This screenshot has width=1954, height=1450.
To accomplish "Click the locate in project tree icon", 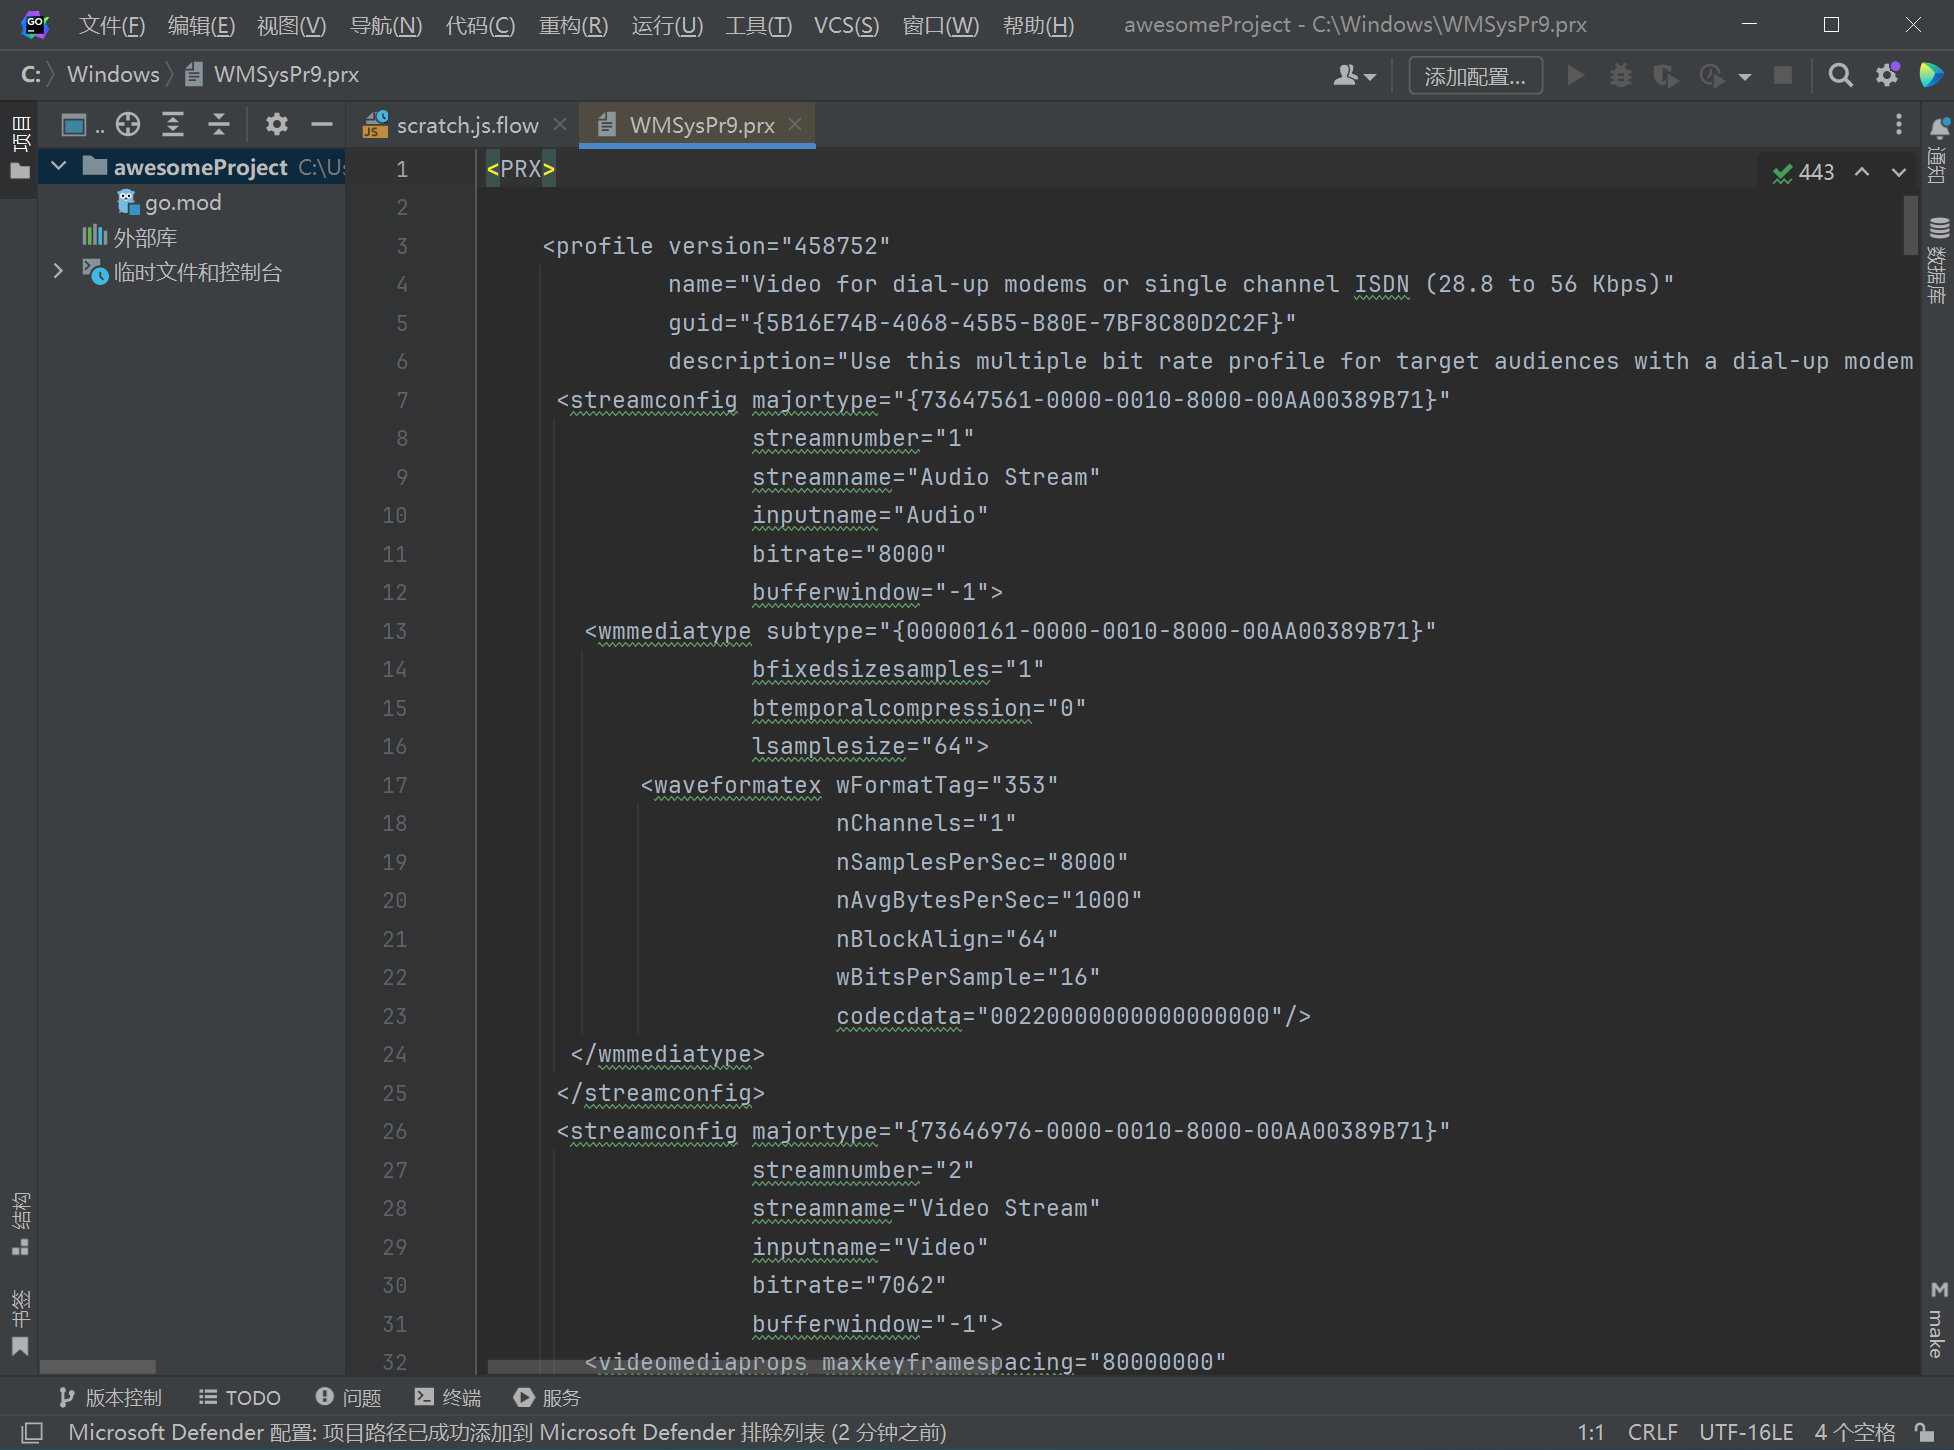I will (x=128, y=124).
